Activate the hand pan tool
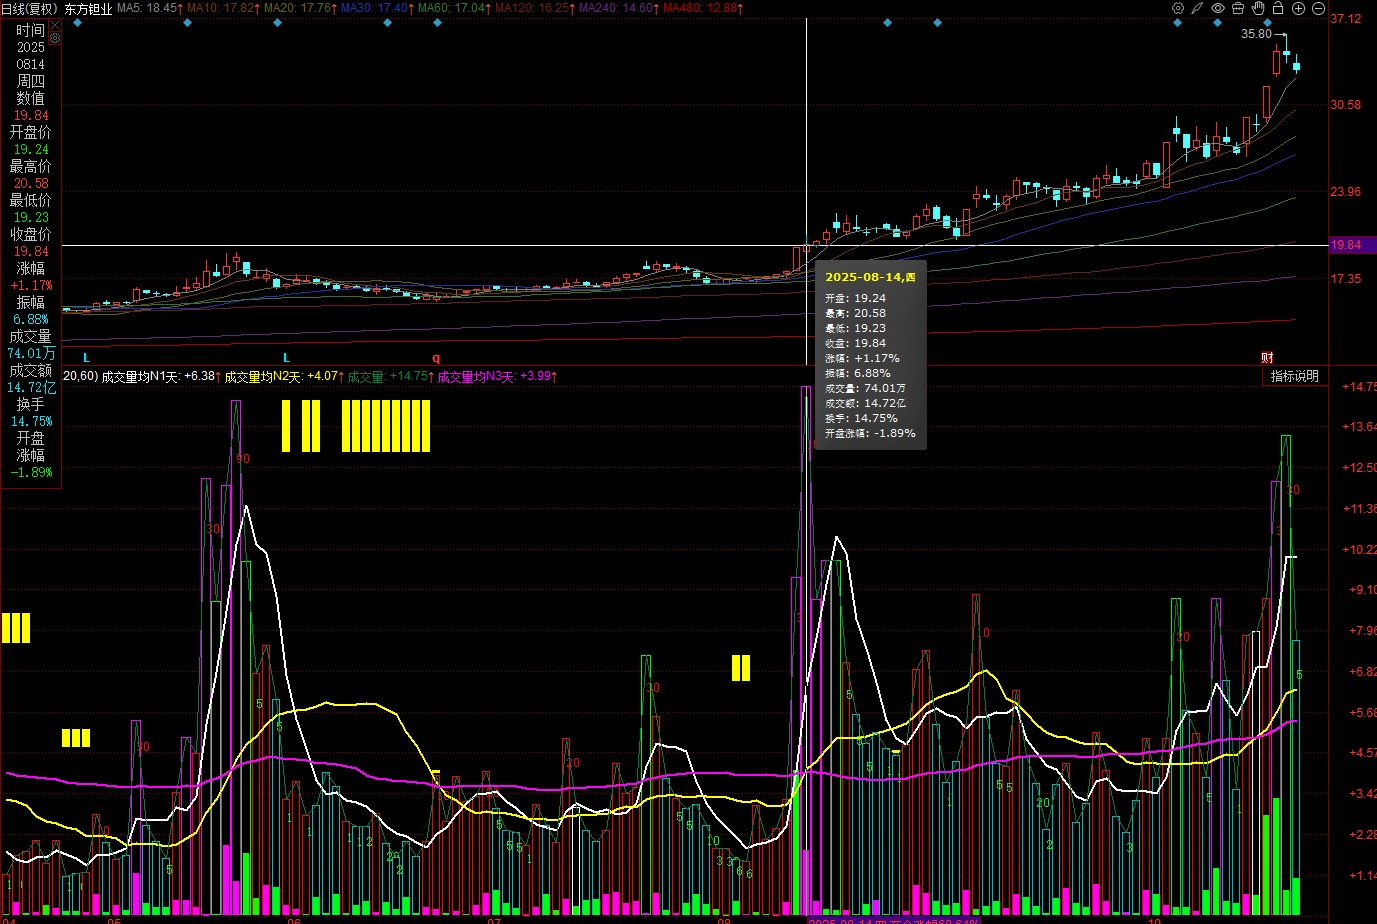Screen dimensions: 1377x924 (1258, 8)
